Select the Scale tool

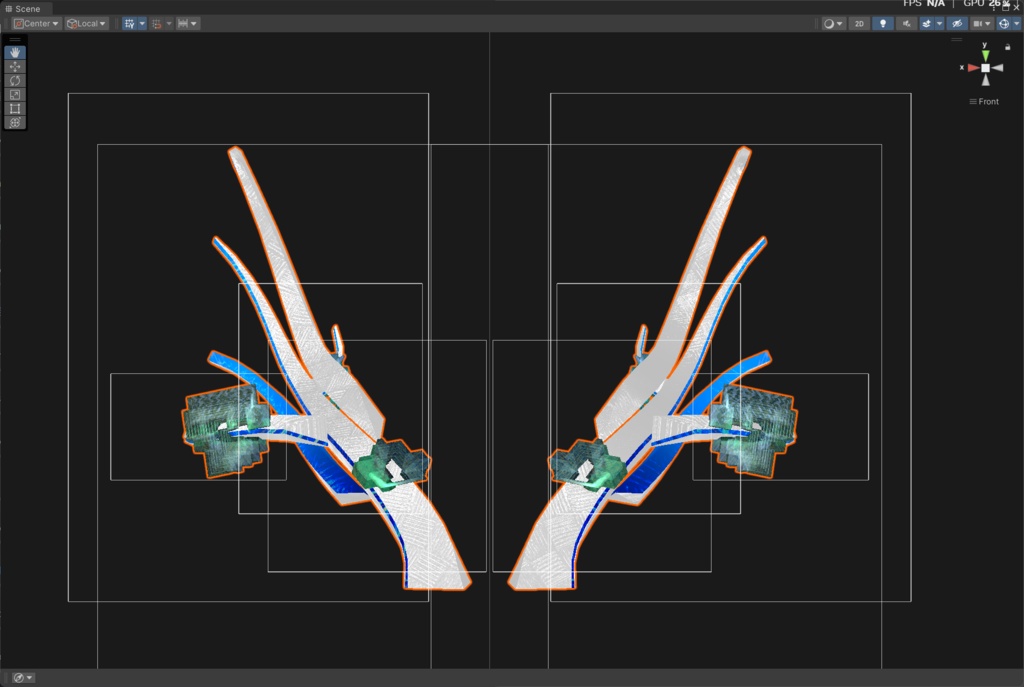coord(15,95)
